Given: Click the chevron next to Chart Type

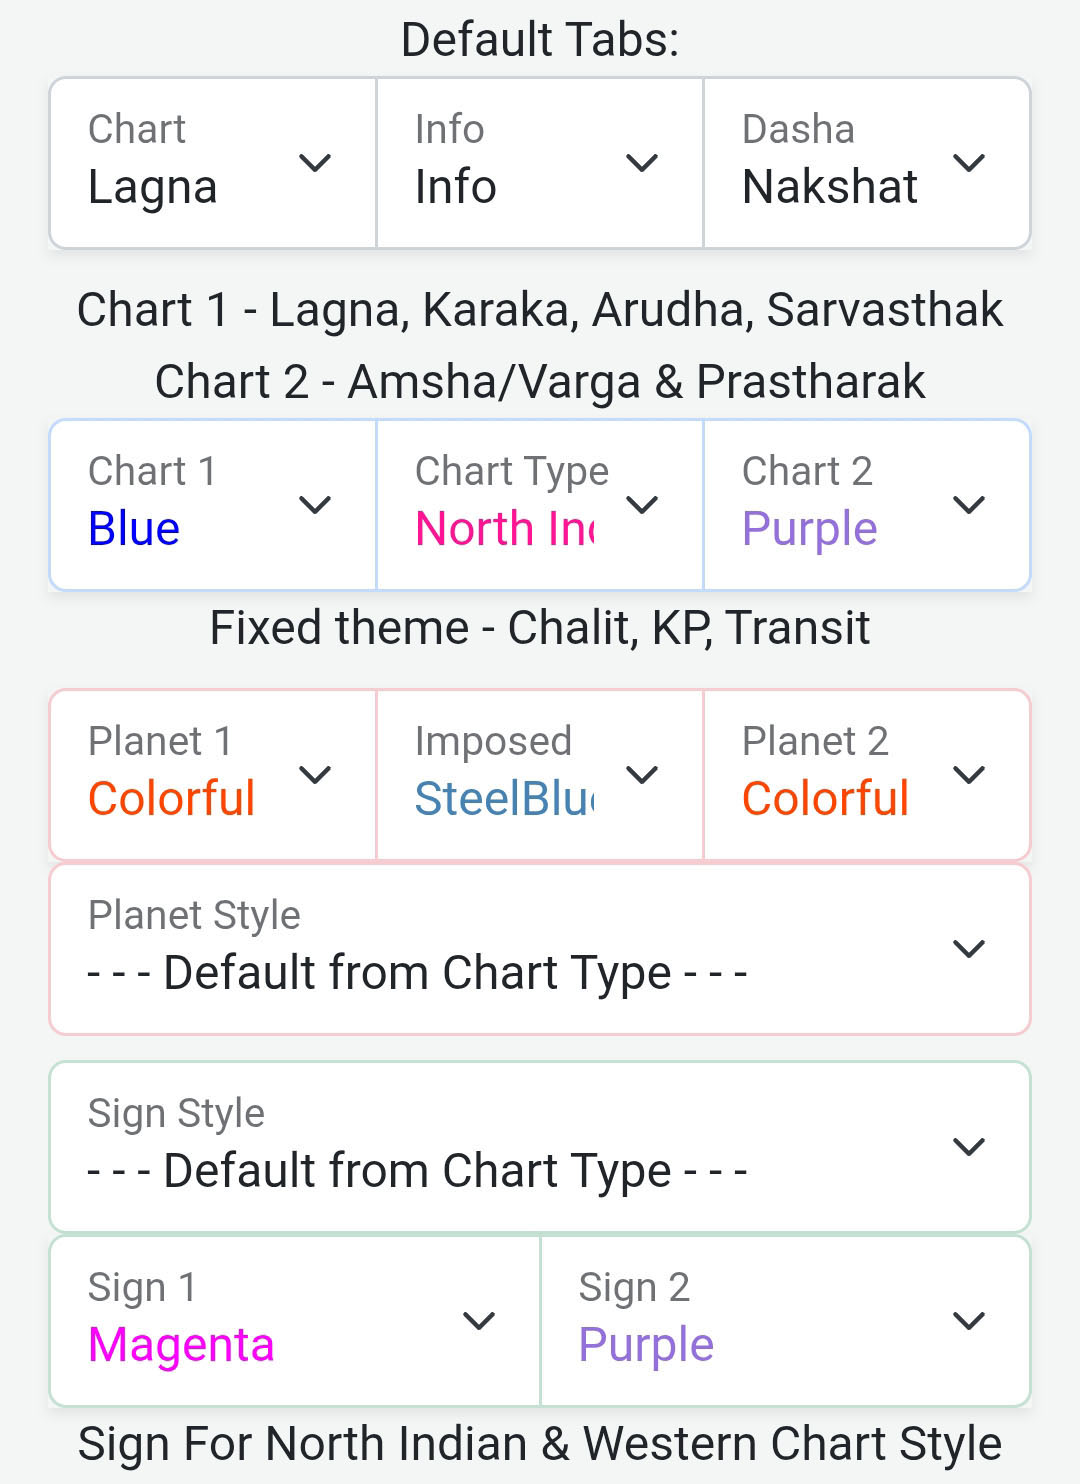Looking at the screenshot, I should (x=642, y=505).
